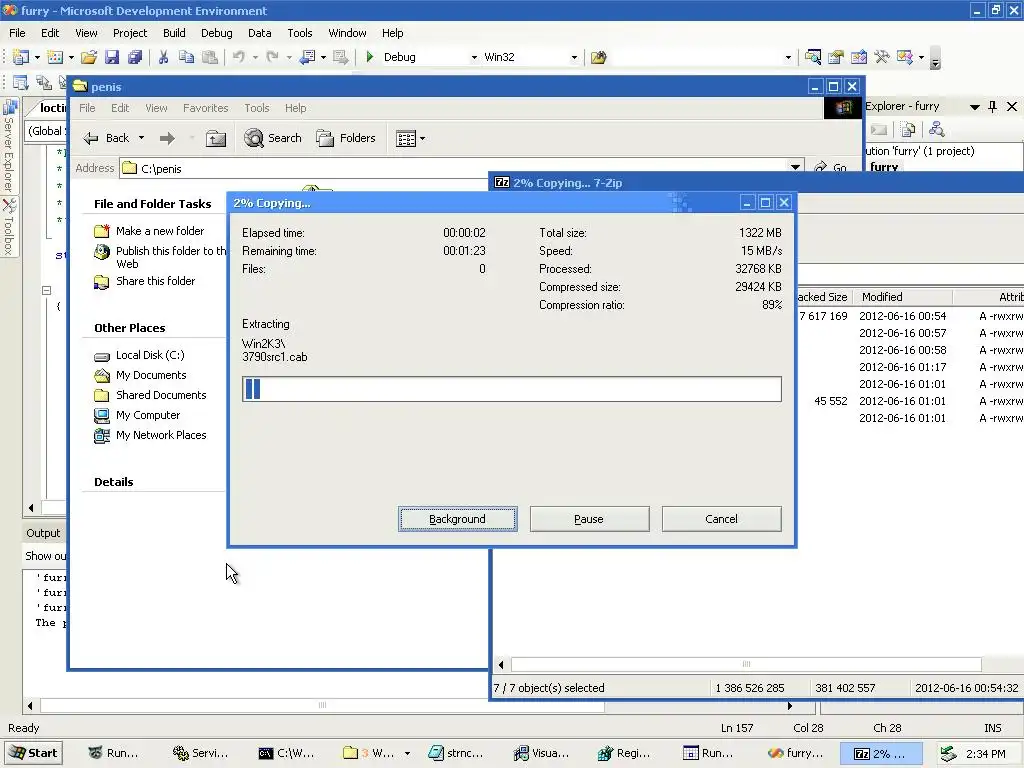Send copying to Background

(x=457, y=519)
